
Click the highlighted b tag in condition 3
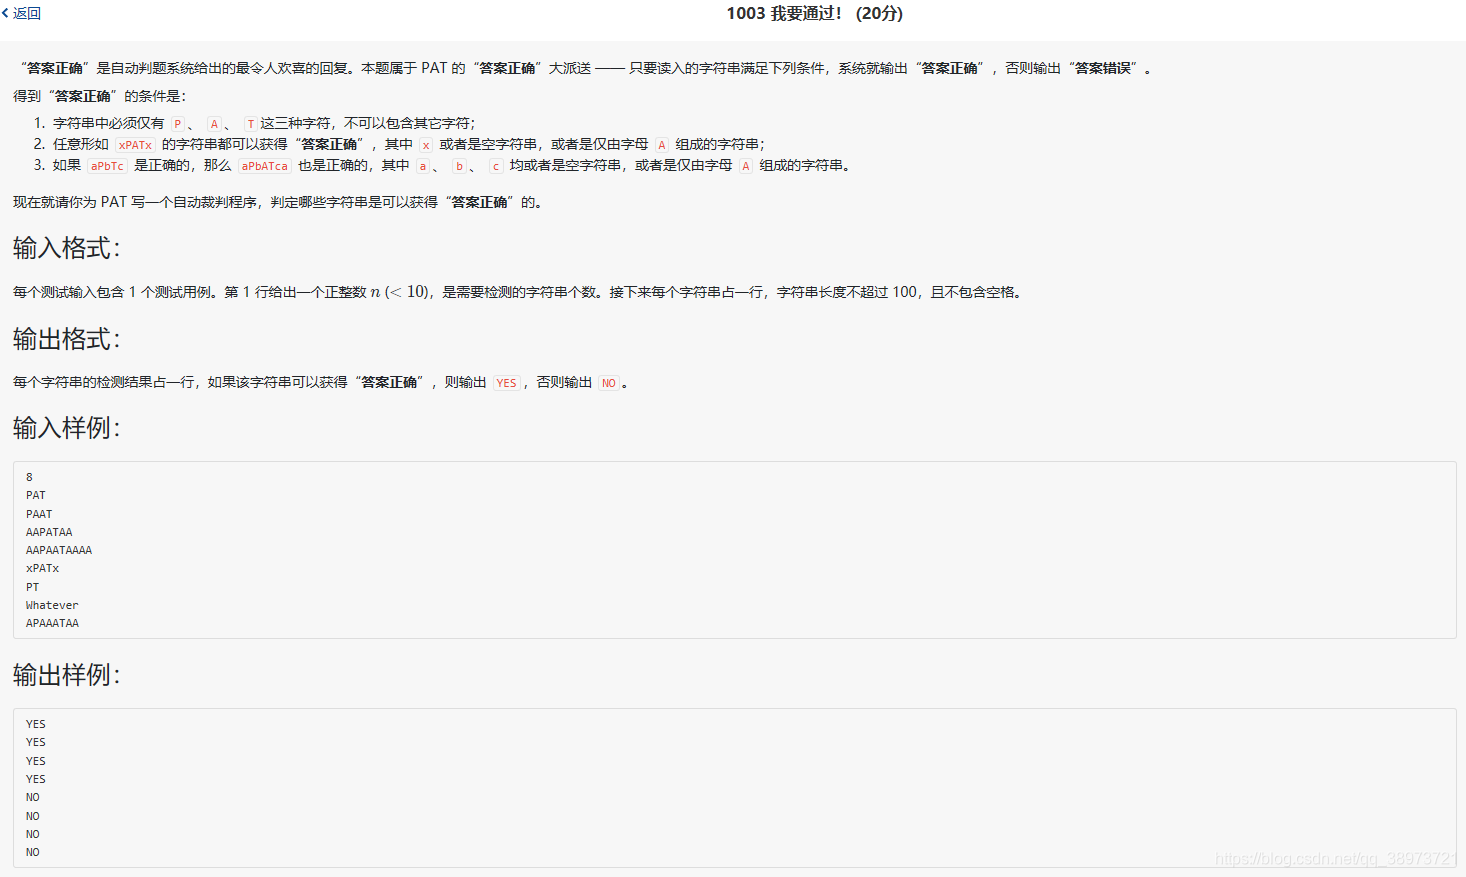pyautogui.click(x=459, y=165)
